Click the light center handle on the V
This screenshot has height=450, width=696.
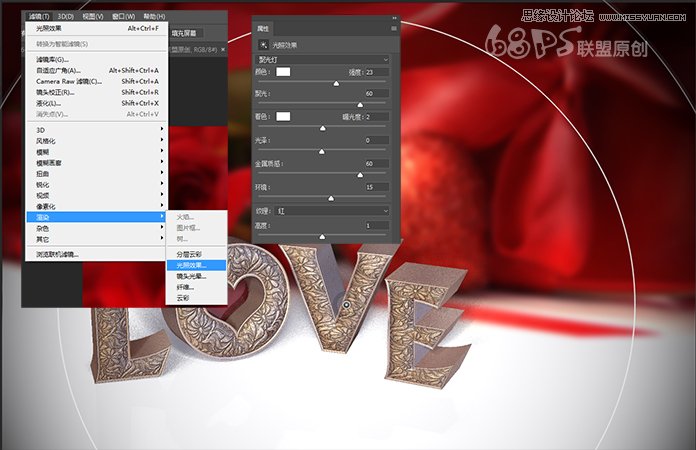pyautogui.click(x=346, y=304)
